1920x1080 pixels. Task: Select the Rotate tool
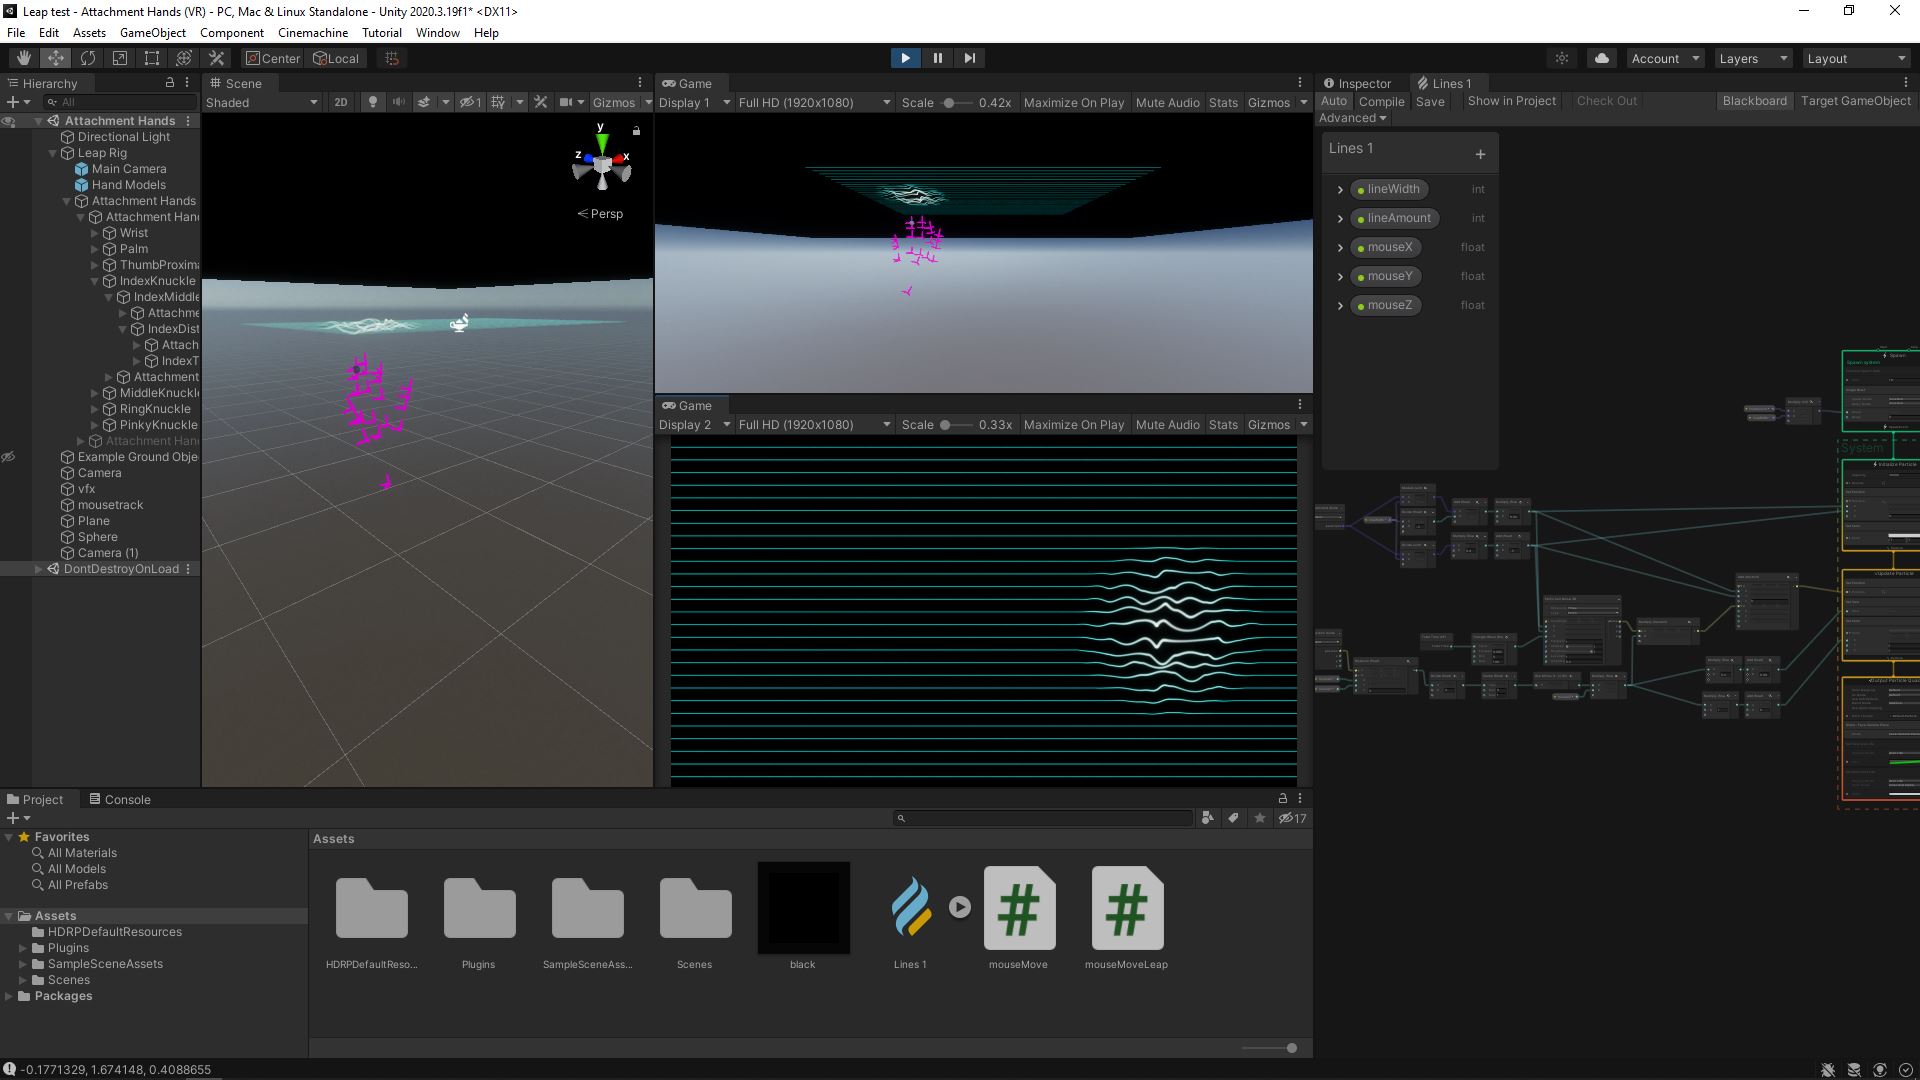[88, 58]
